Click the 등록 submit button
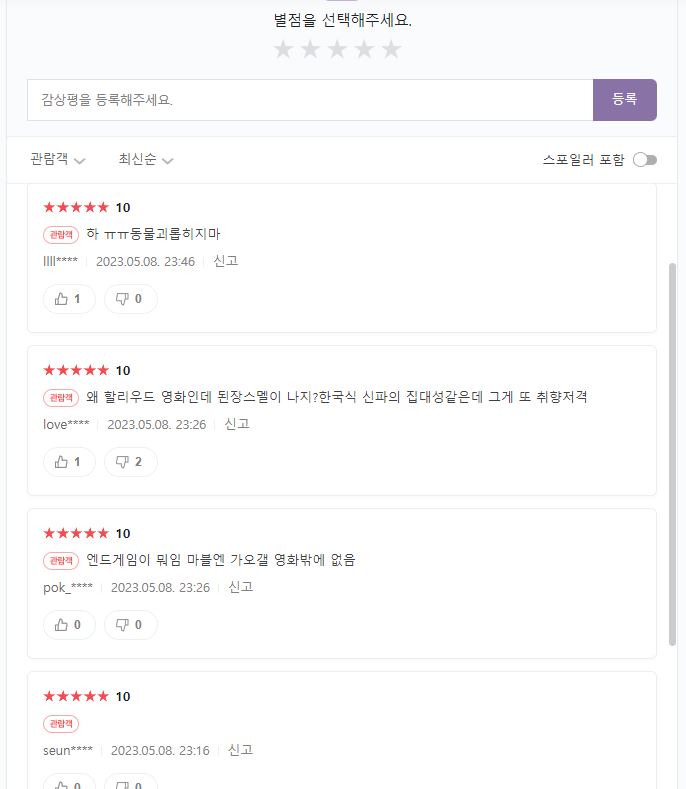The height and width of the screenshot is (789, 686). click(x=625, y=100)
